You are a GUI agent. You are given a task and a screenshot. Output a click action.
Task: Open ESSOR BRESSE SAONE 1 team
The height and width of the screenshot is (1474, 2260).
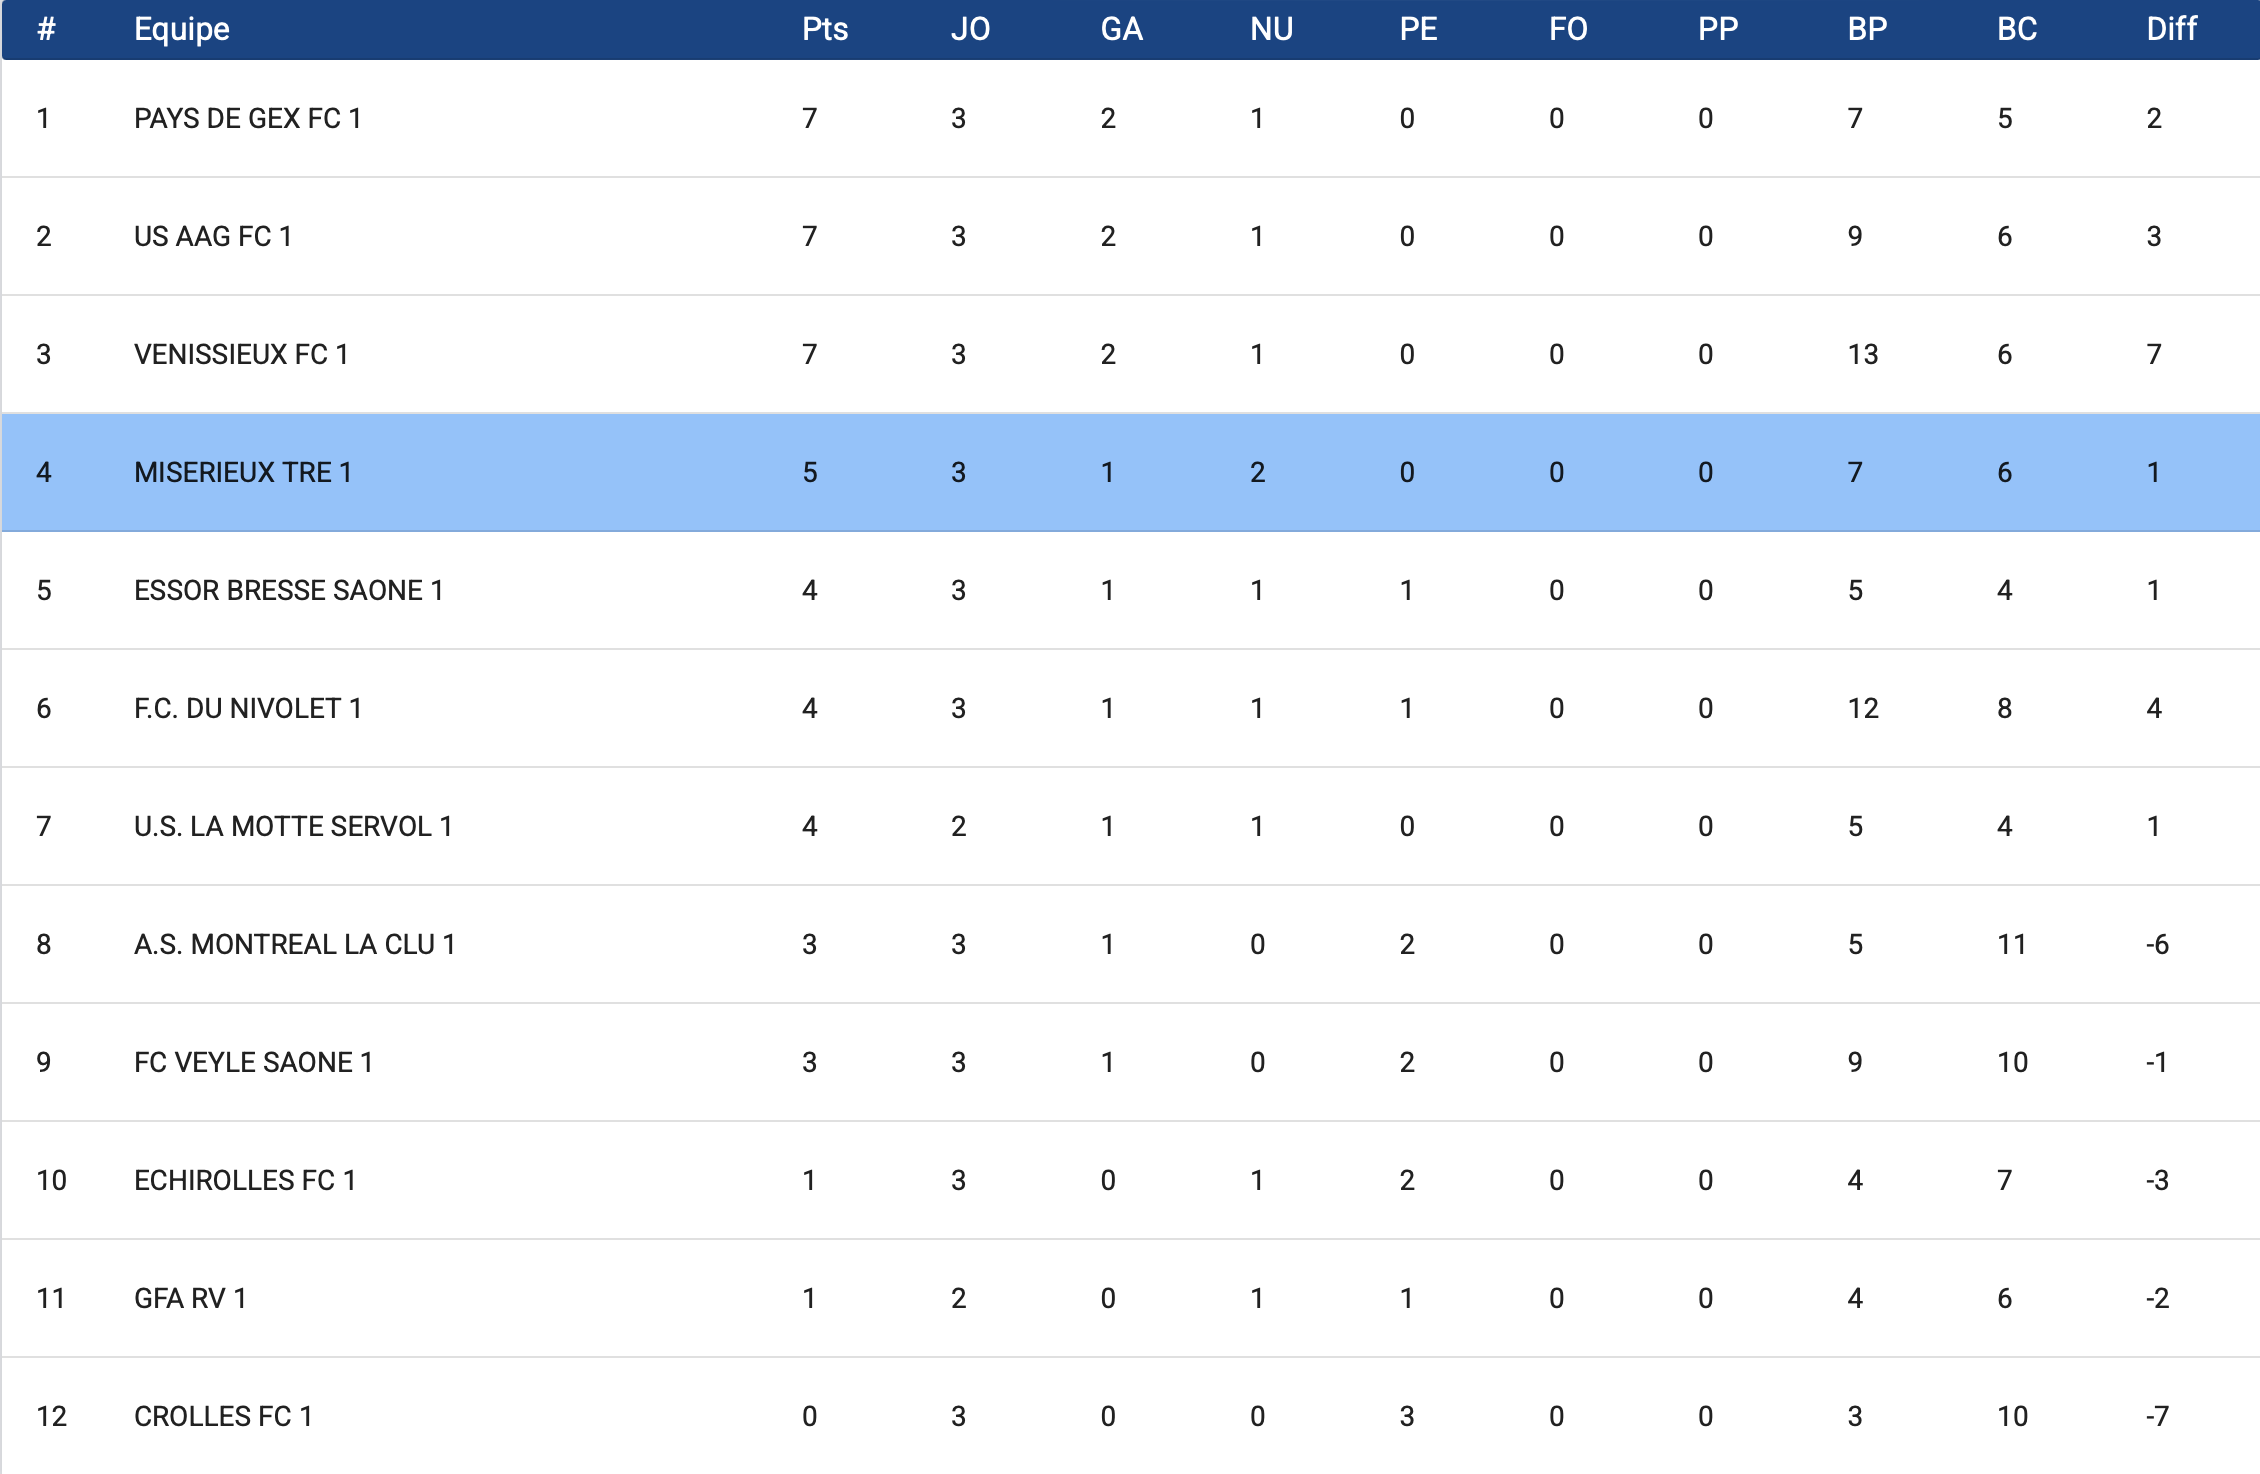click(288, 591)
